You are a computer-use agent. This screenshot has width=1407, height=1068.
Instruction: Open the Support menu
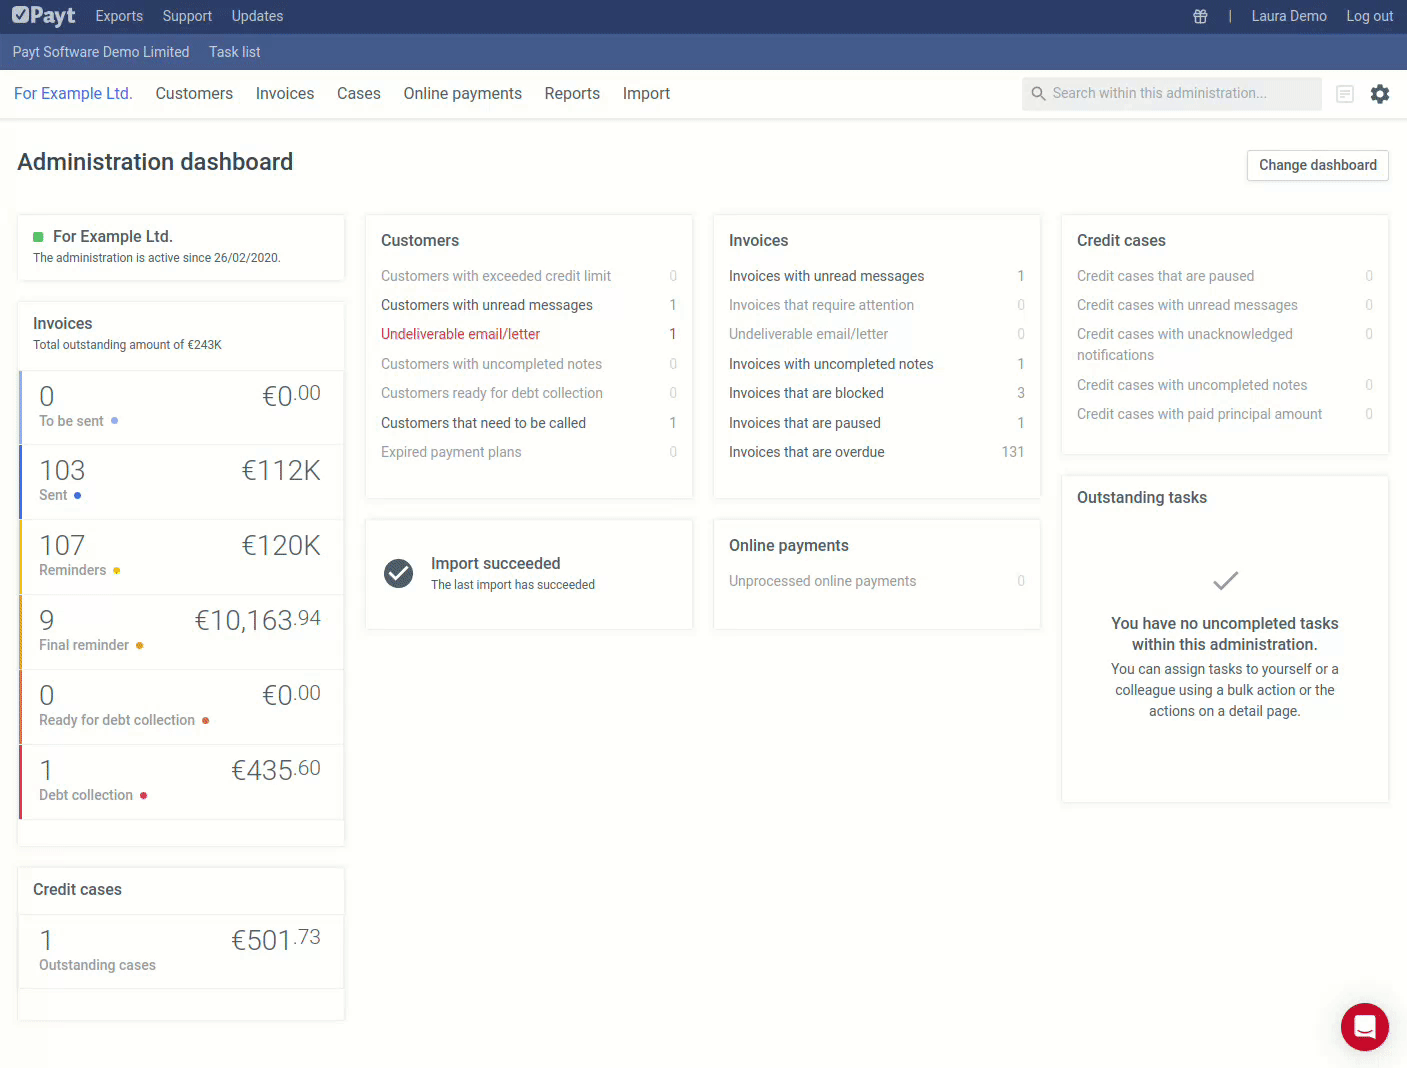point(187,16)
